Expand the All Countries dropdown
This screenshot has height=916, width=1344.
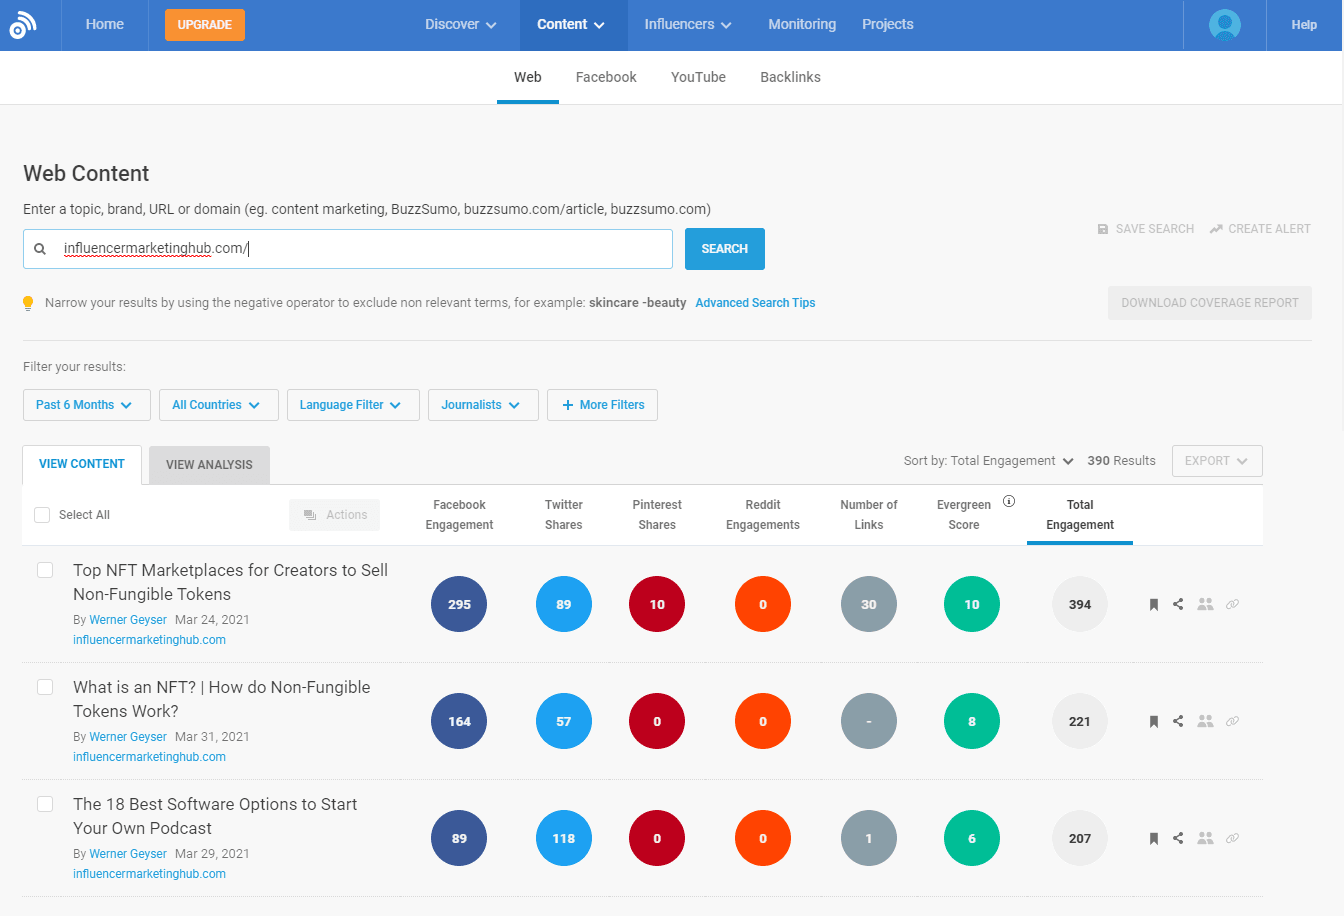pos(218,405)
